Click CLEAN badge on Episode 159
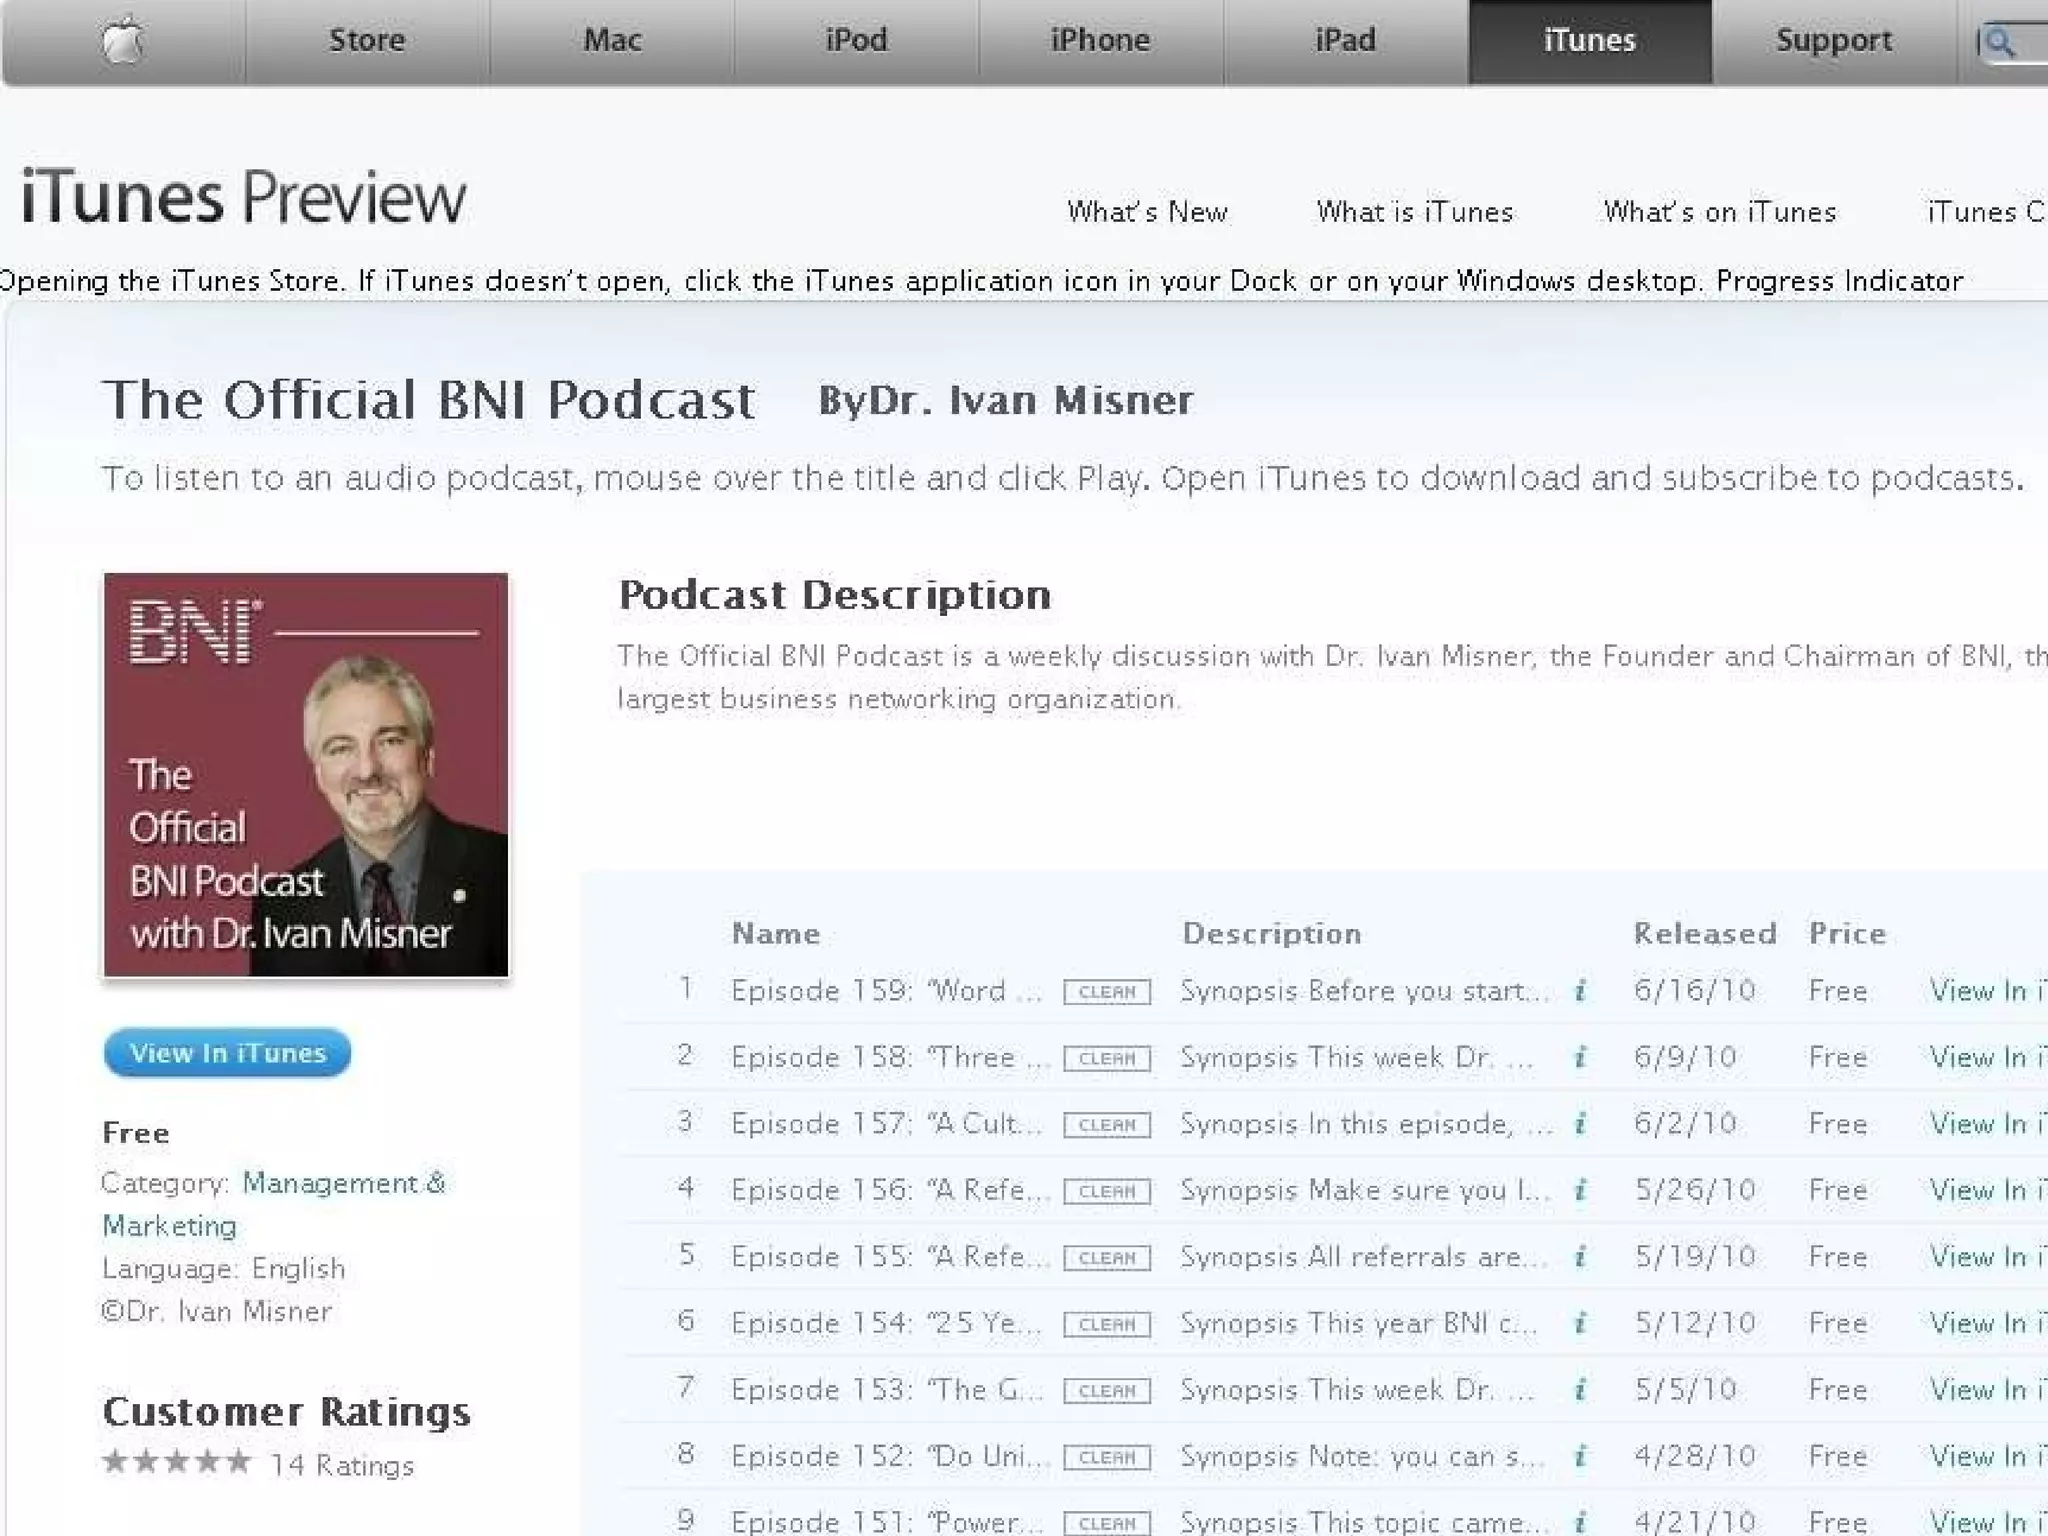The image size is (2048, 1536). 1107,992
